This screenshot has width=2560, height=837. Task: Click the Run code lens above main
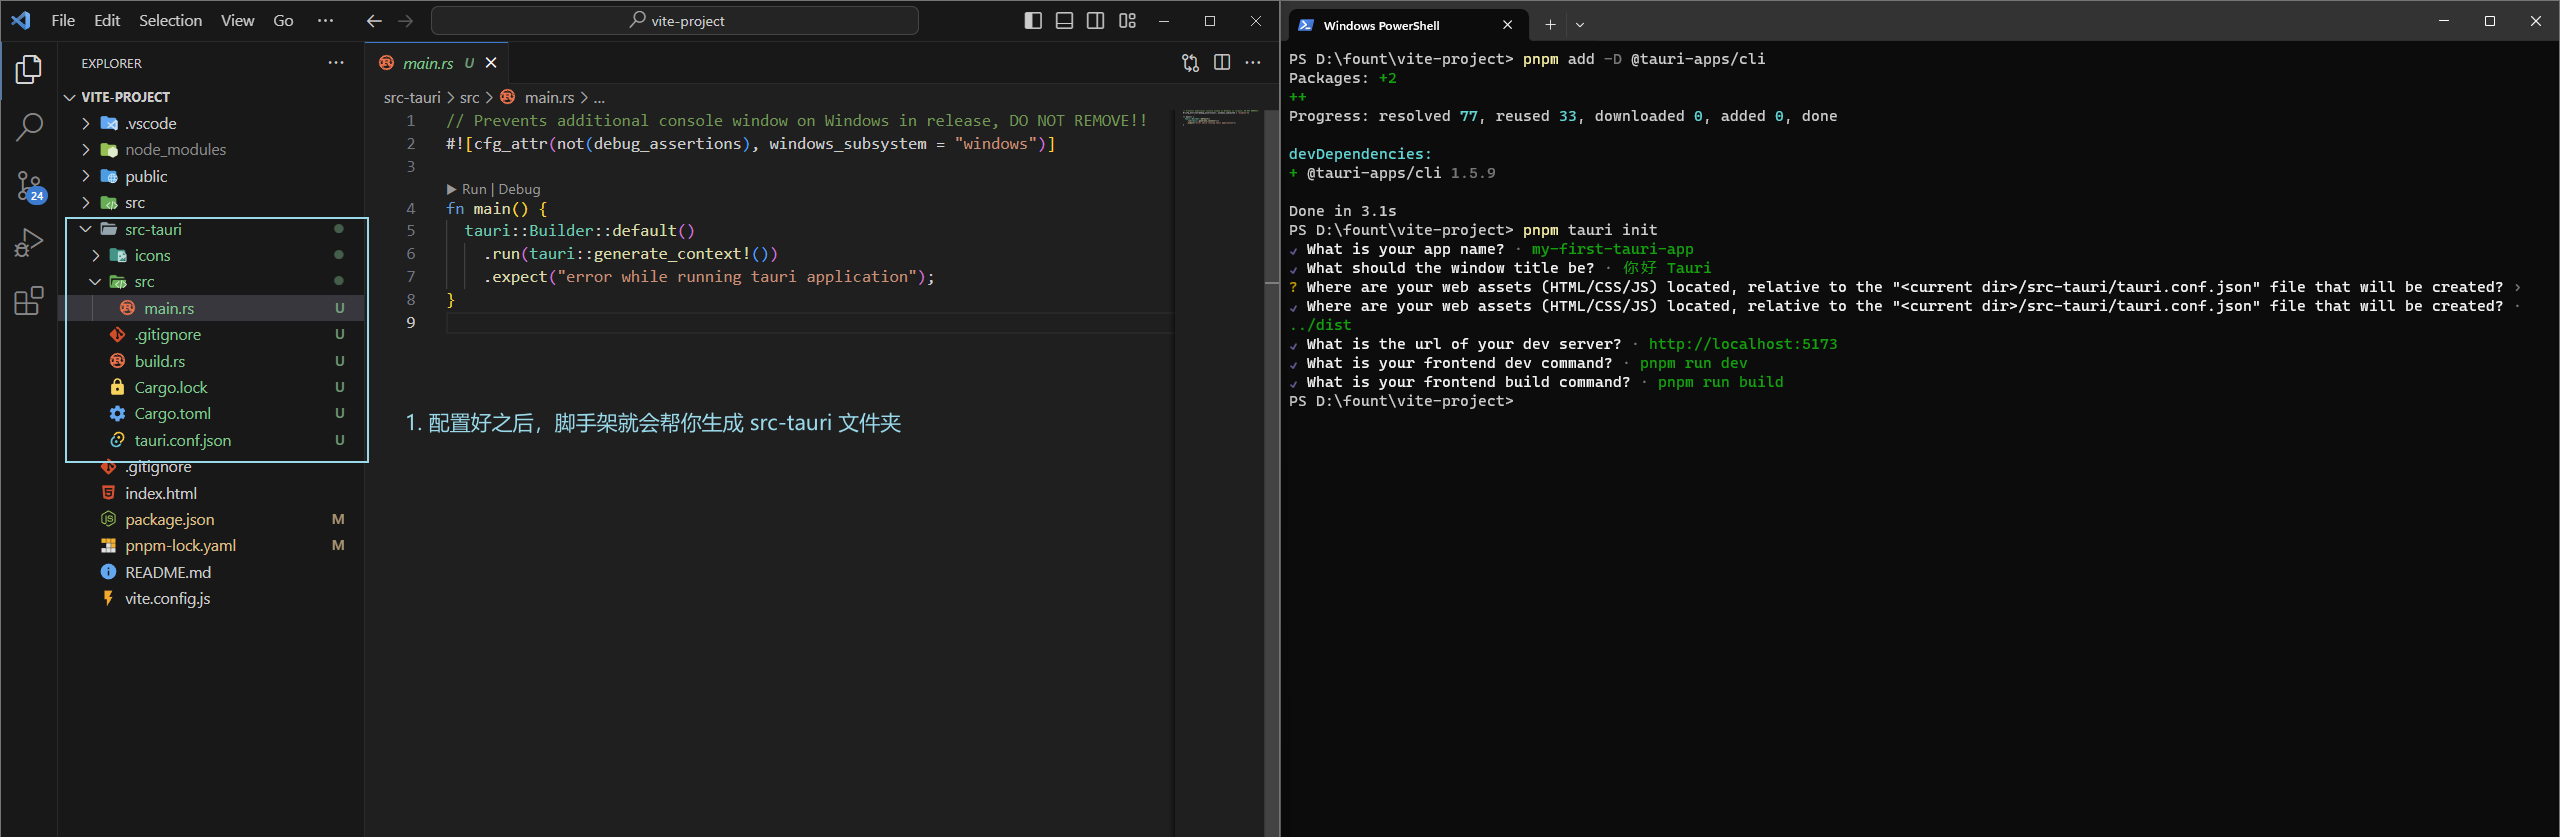[467, 189]
